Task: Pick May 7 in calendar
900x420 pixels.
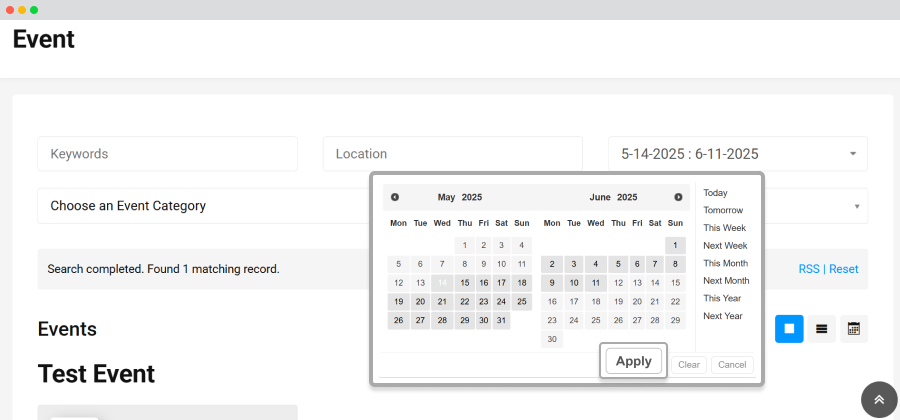Action: point(442,265)
